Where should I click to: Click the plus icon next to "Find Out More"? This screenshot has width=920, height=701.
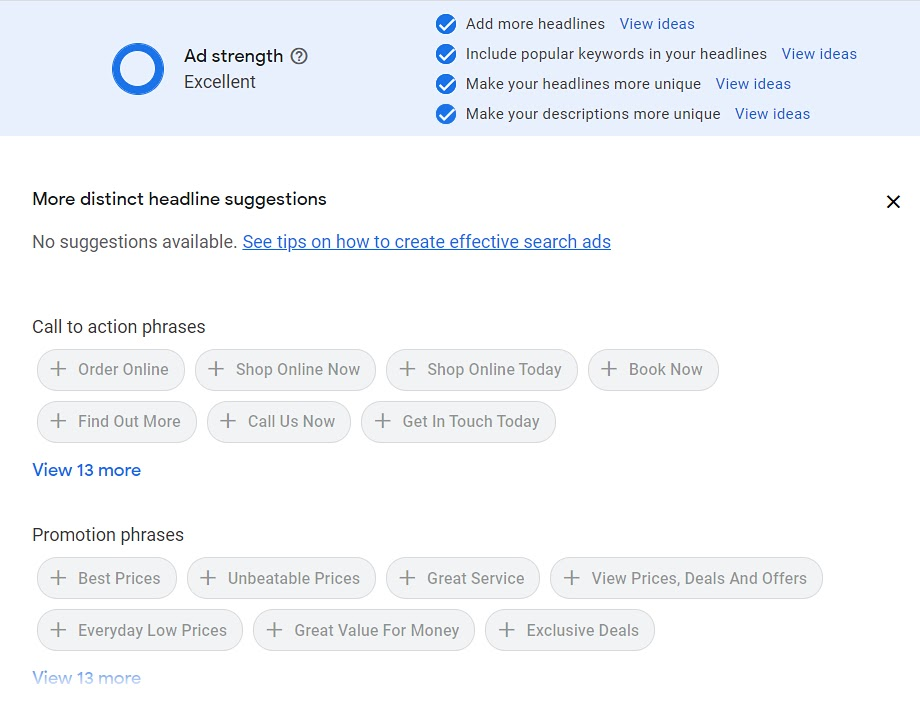(x=57, y=421)
